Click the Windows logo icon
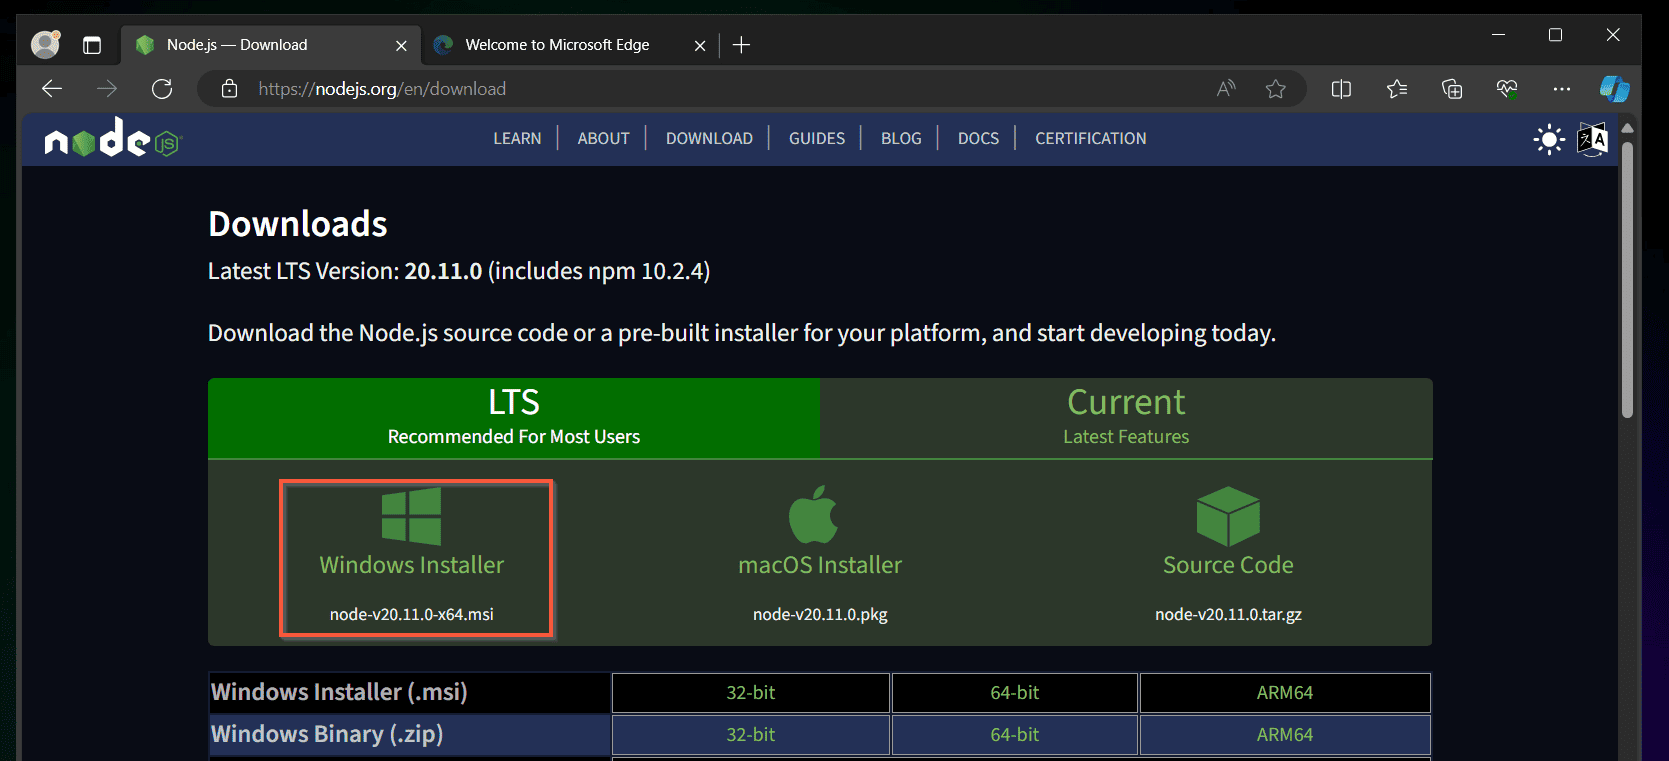This screenshot has width=1669, height=761. pos(411,516)
